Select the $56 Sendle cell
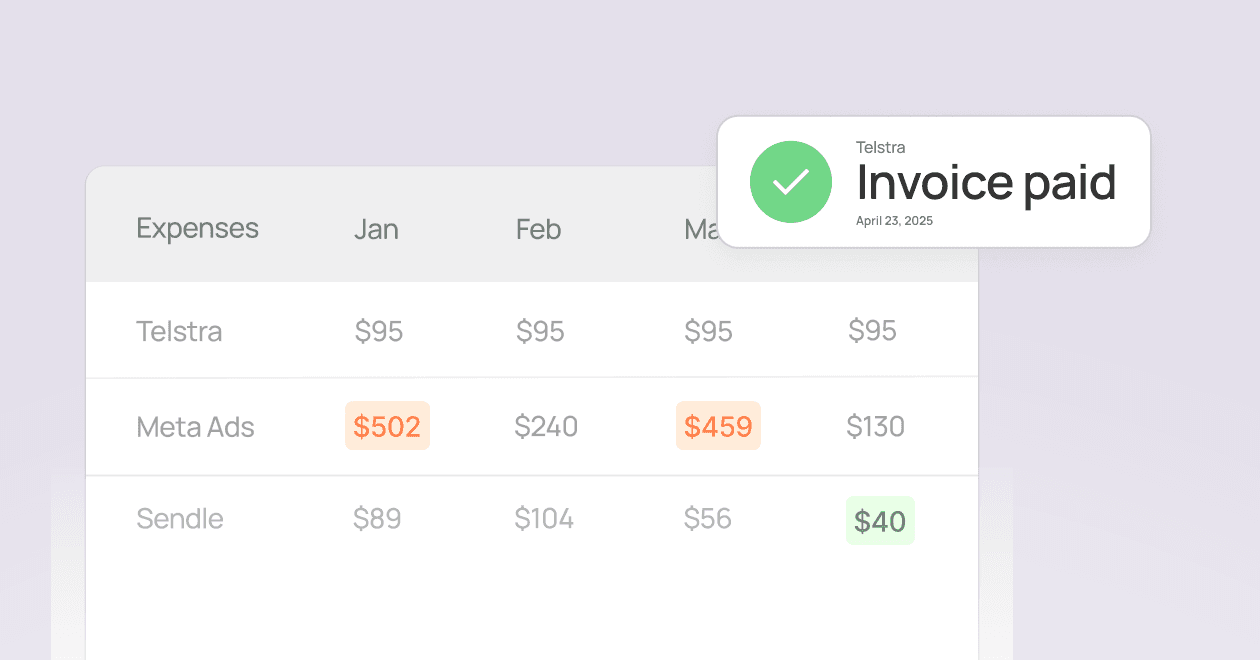The height and width of the screenshot is (660, 1260). tap(708, 519)
